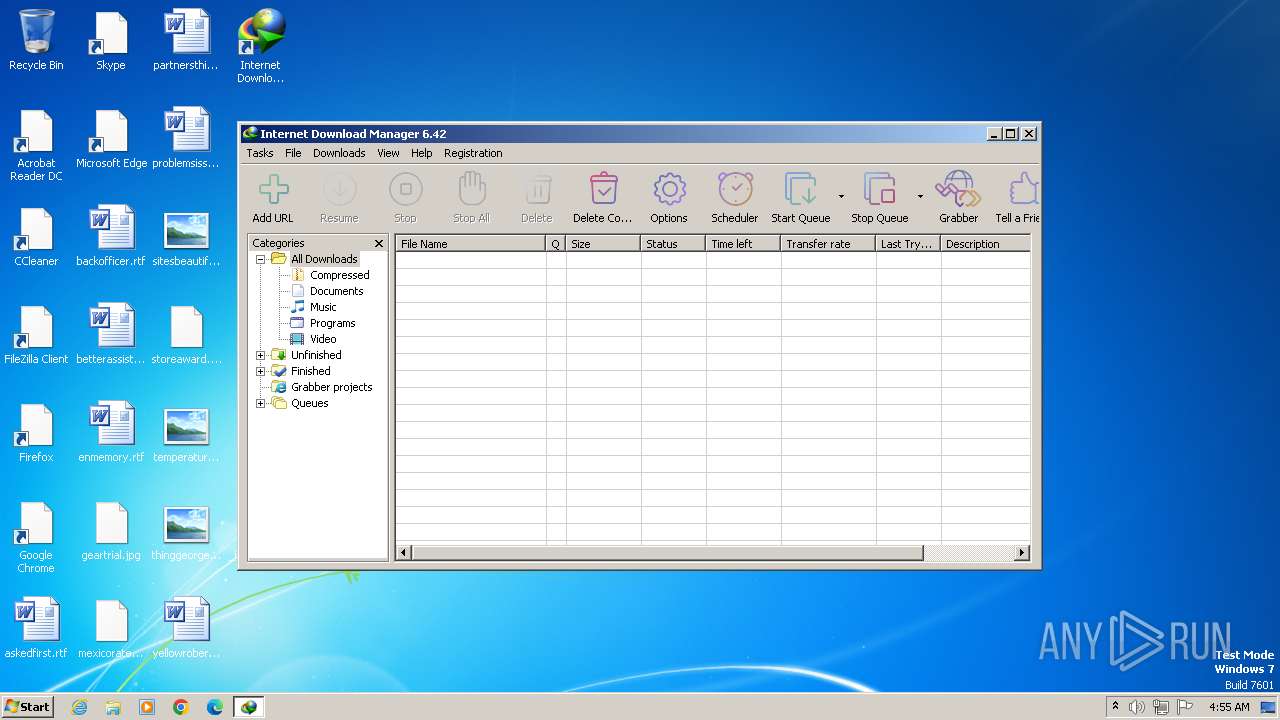
Task: Select Grabber projects in tree
Action: [x=331, y=387]
